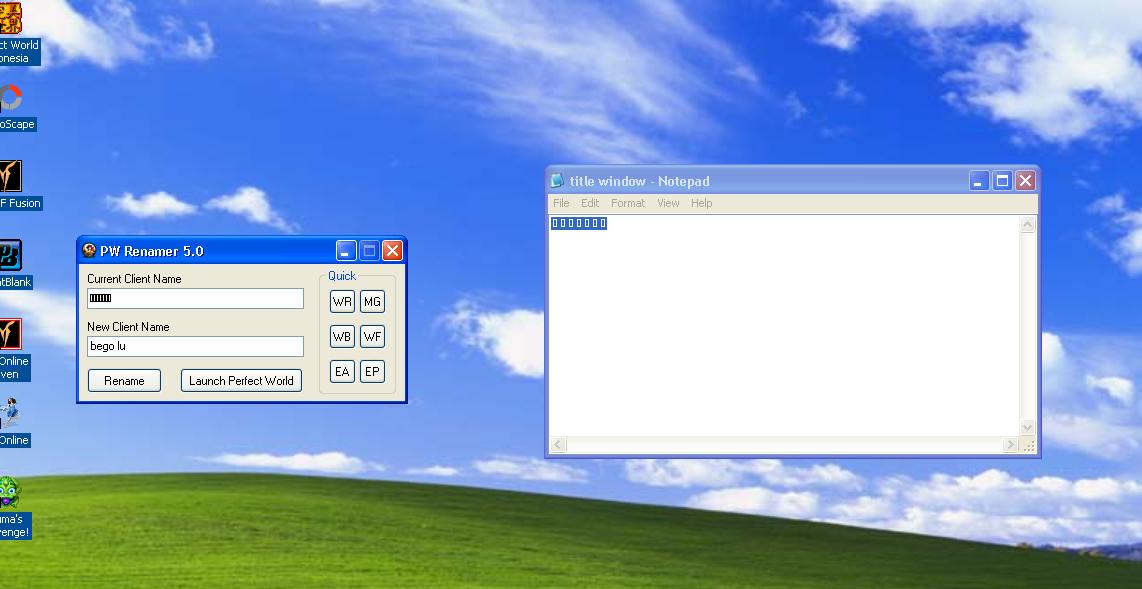Screen dimensions: 1142x589
Task: Open the PointBlank desktop icon
Action: click(10, 256)
